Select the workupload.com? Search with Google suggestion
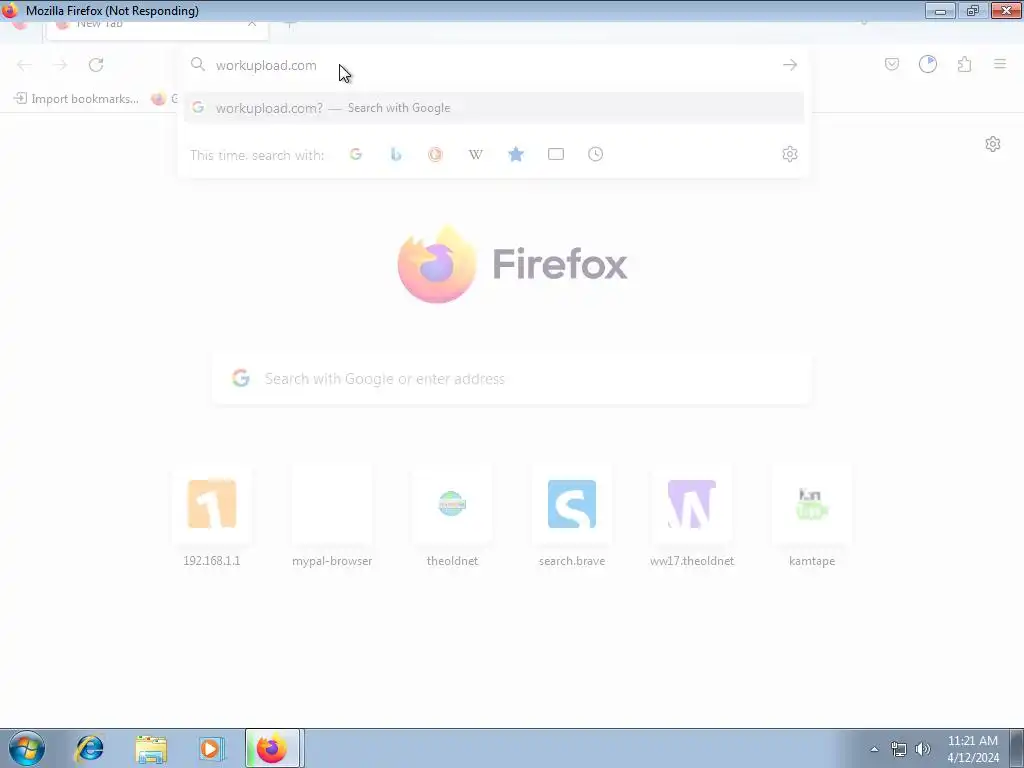Screen dimensions: 1024x768 494,108
